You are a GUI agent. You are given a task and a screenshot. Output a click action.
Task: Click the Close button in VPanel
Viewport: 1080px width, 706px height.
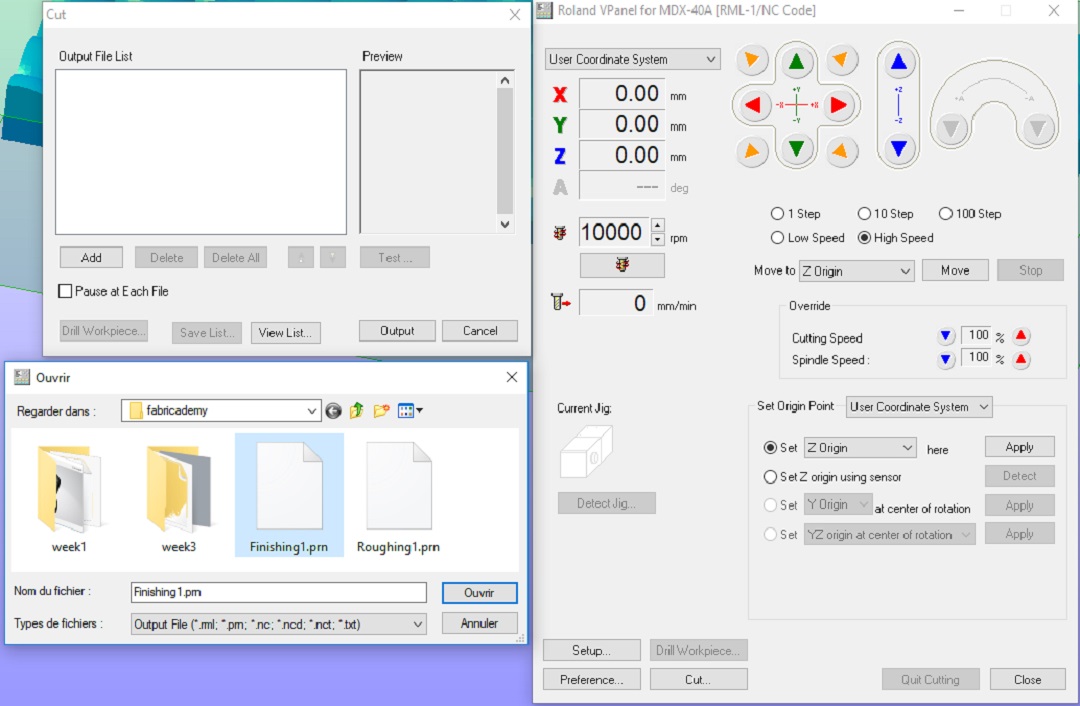(x=1027, y=680)
